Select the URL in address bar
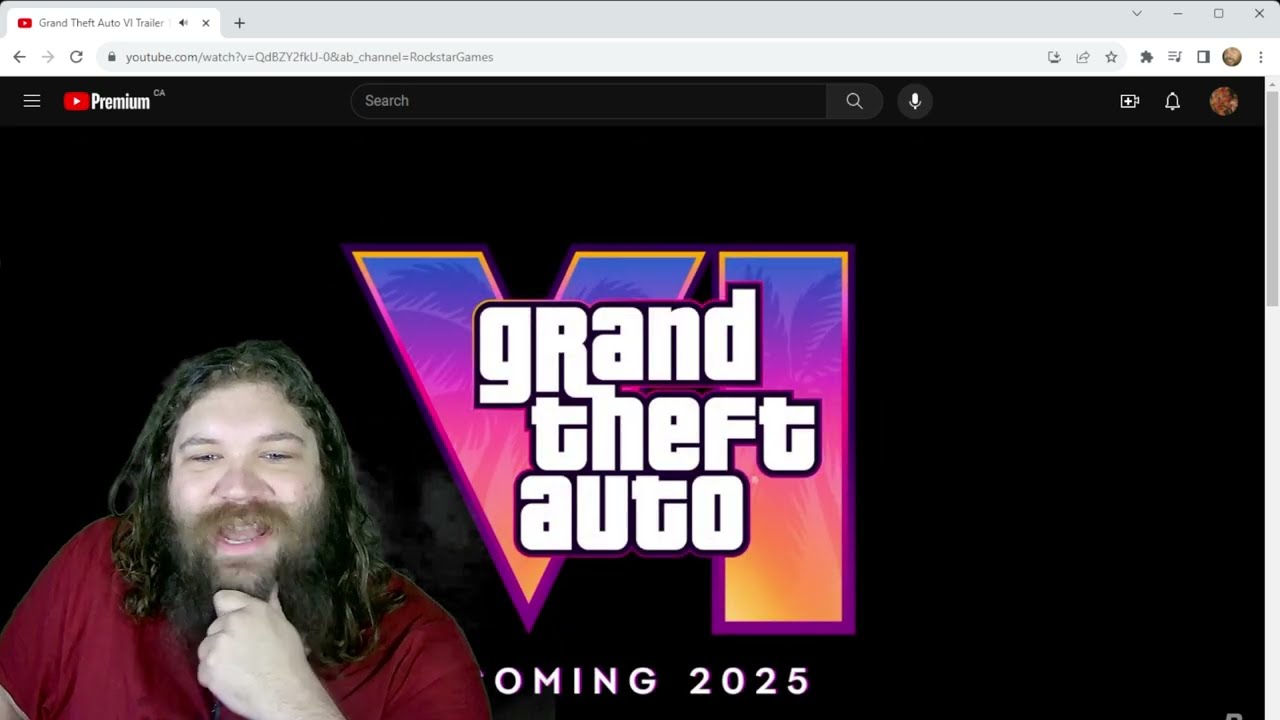The width and height of the screenshot is (1280, 720). point(310,57)
